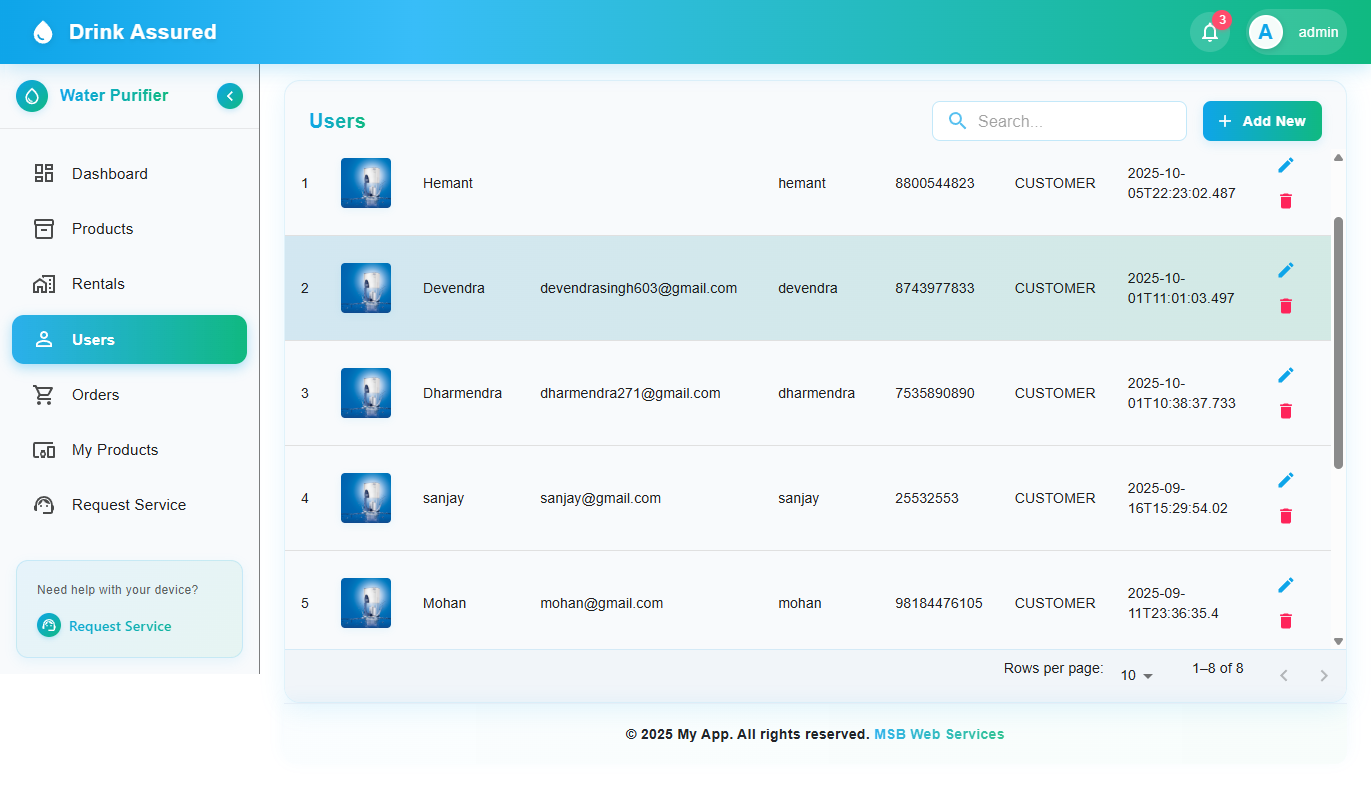
Task: Delete Devendra's user with trash icon
Action: click(1286, 306)
